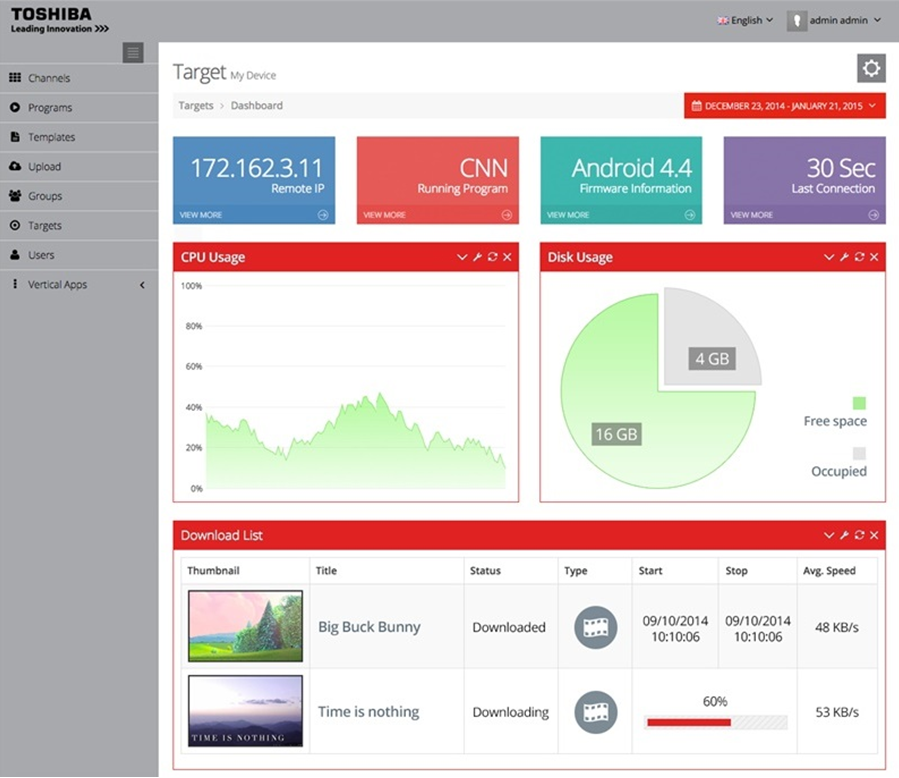The width and height of the screenshot is (899, 778).
Task: Click the Big Buck Bunny video type icon
Action: pyautogui.click(x=595, y=627)
